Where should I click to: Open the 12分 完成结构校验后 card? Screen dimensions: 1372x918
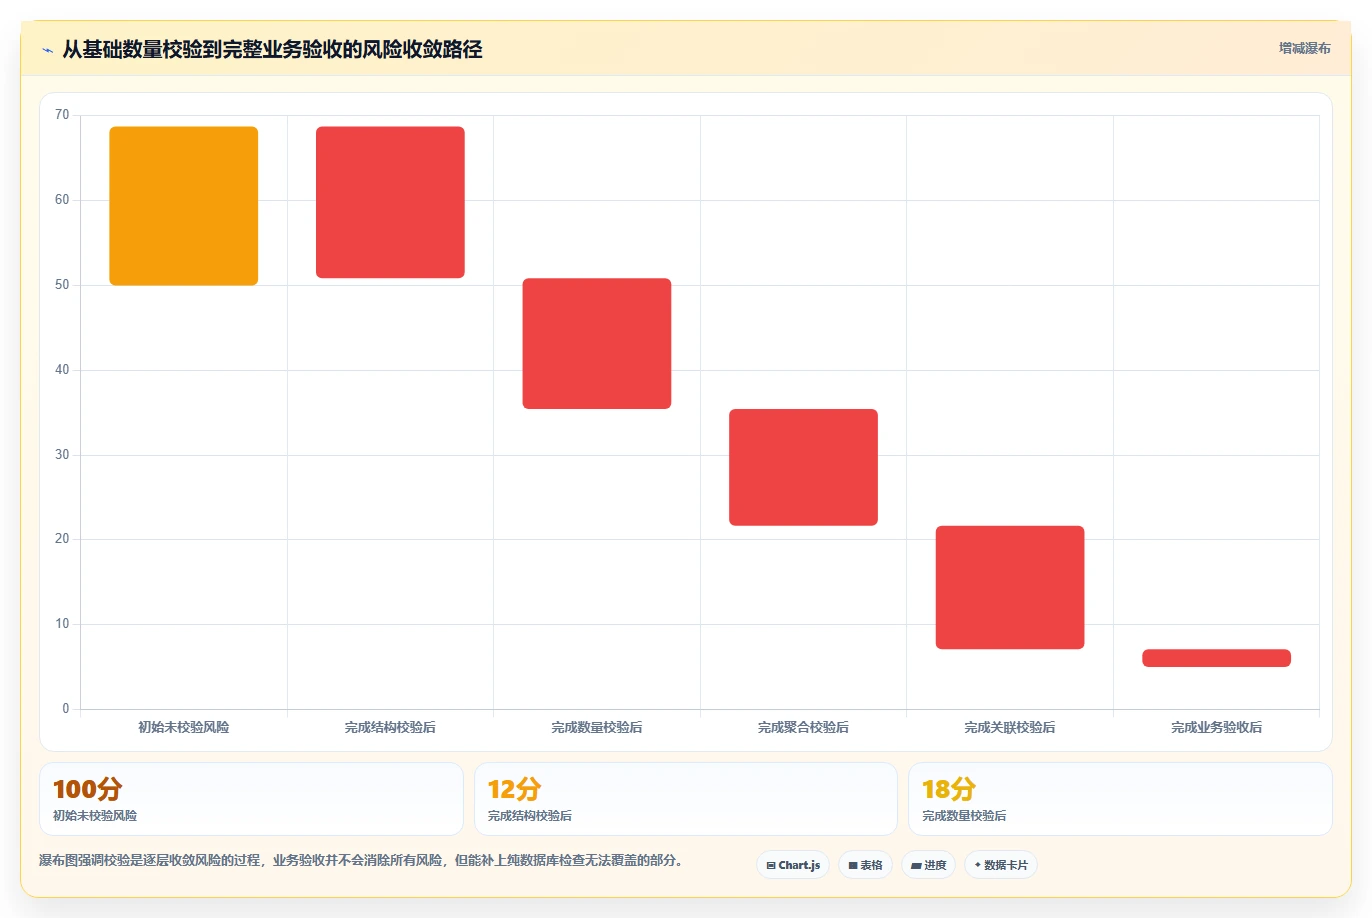click(686, 799)
